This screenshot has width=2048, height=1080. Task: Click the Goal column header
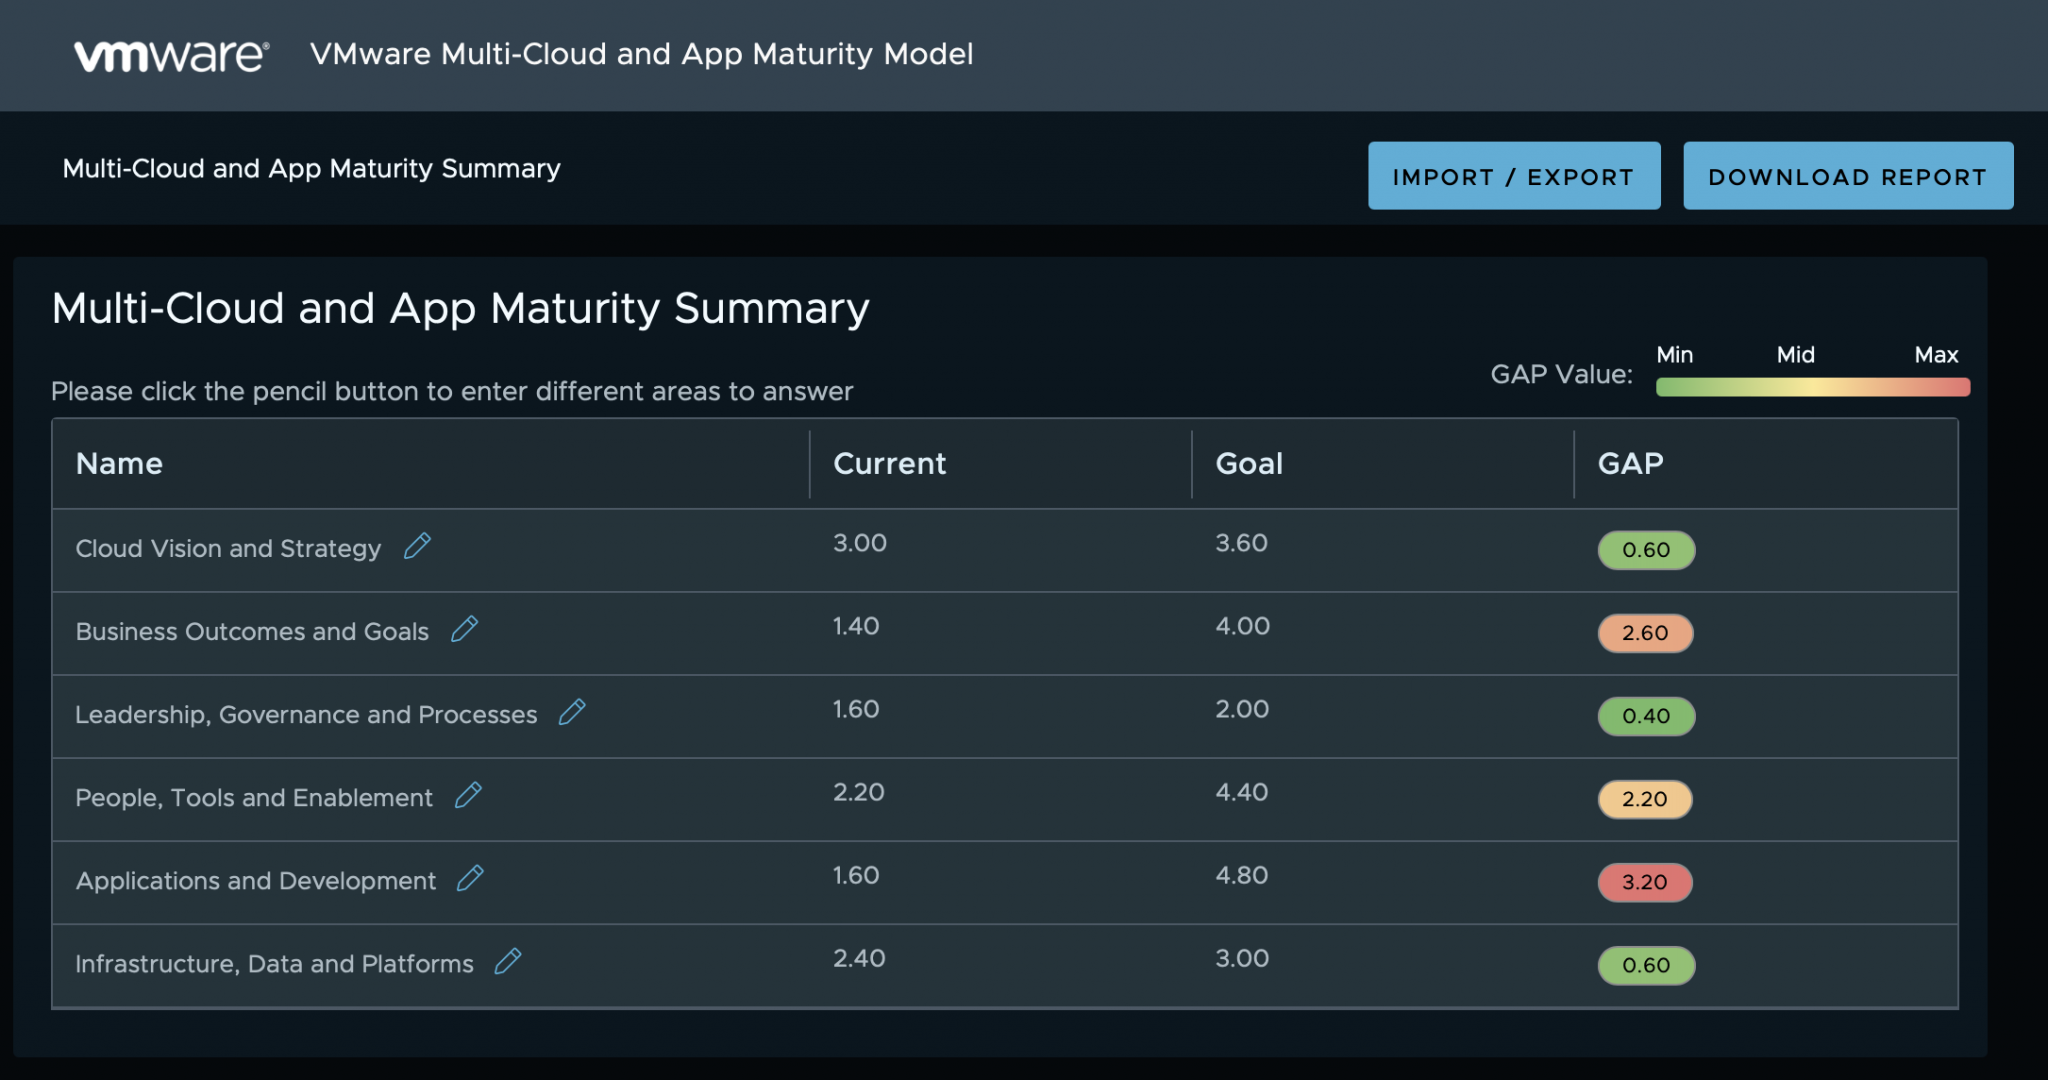coord(1248,463)
